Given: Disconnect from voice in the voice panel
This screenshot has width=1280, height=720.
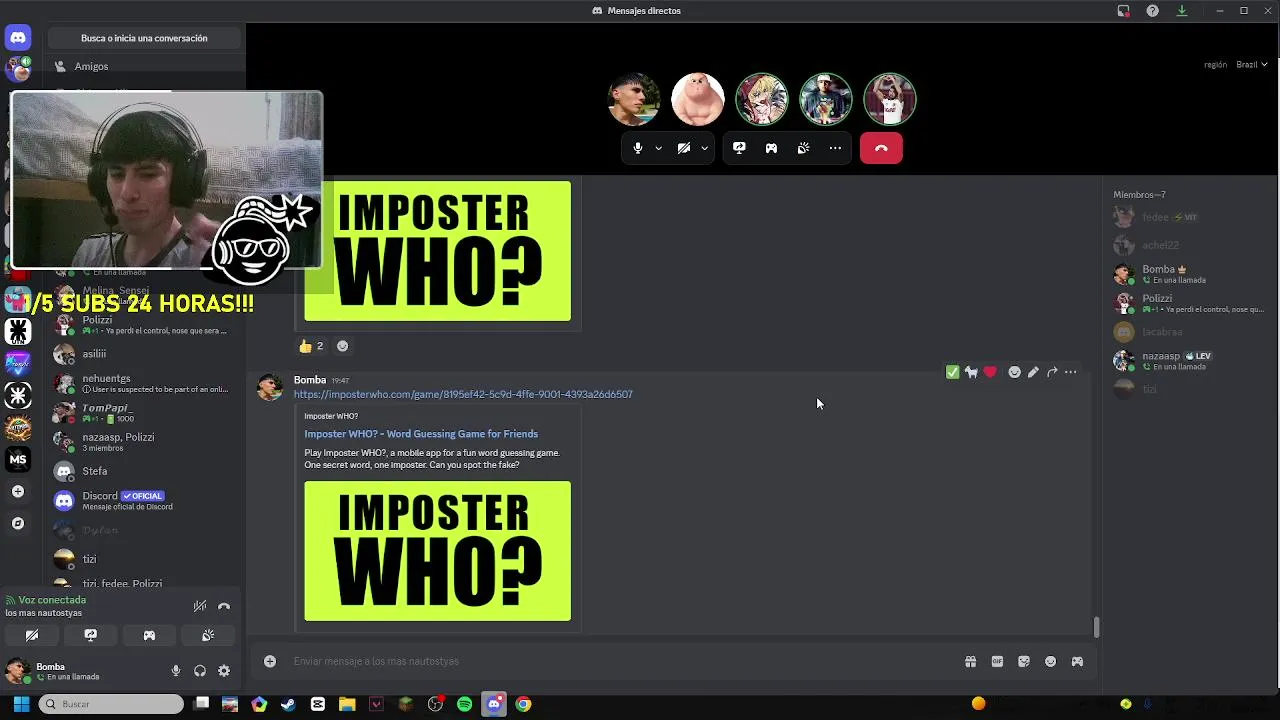Looking at the screenshot, I should coord(224,606).
